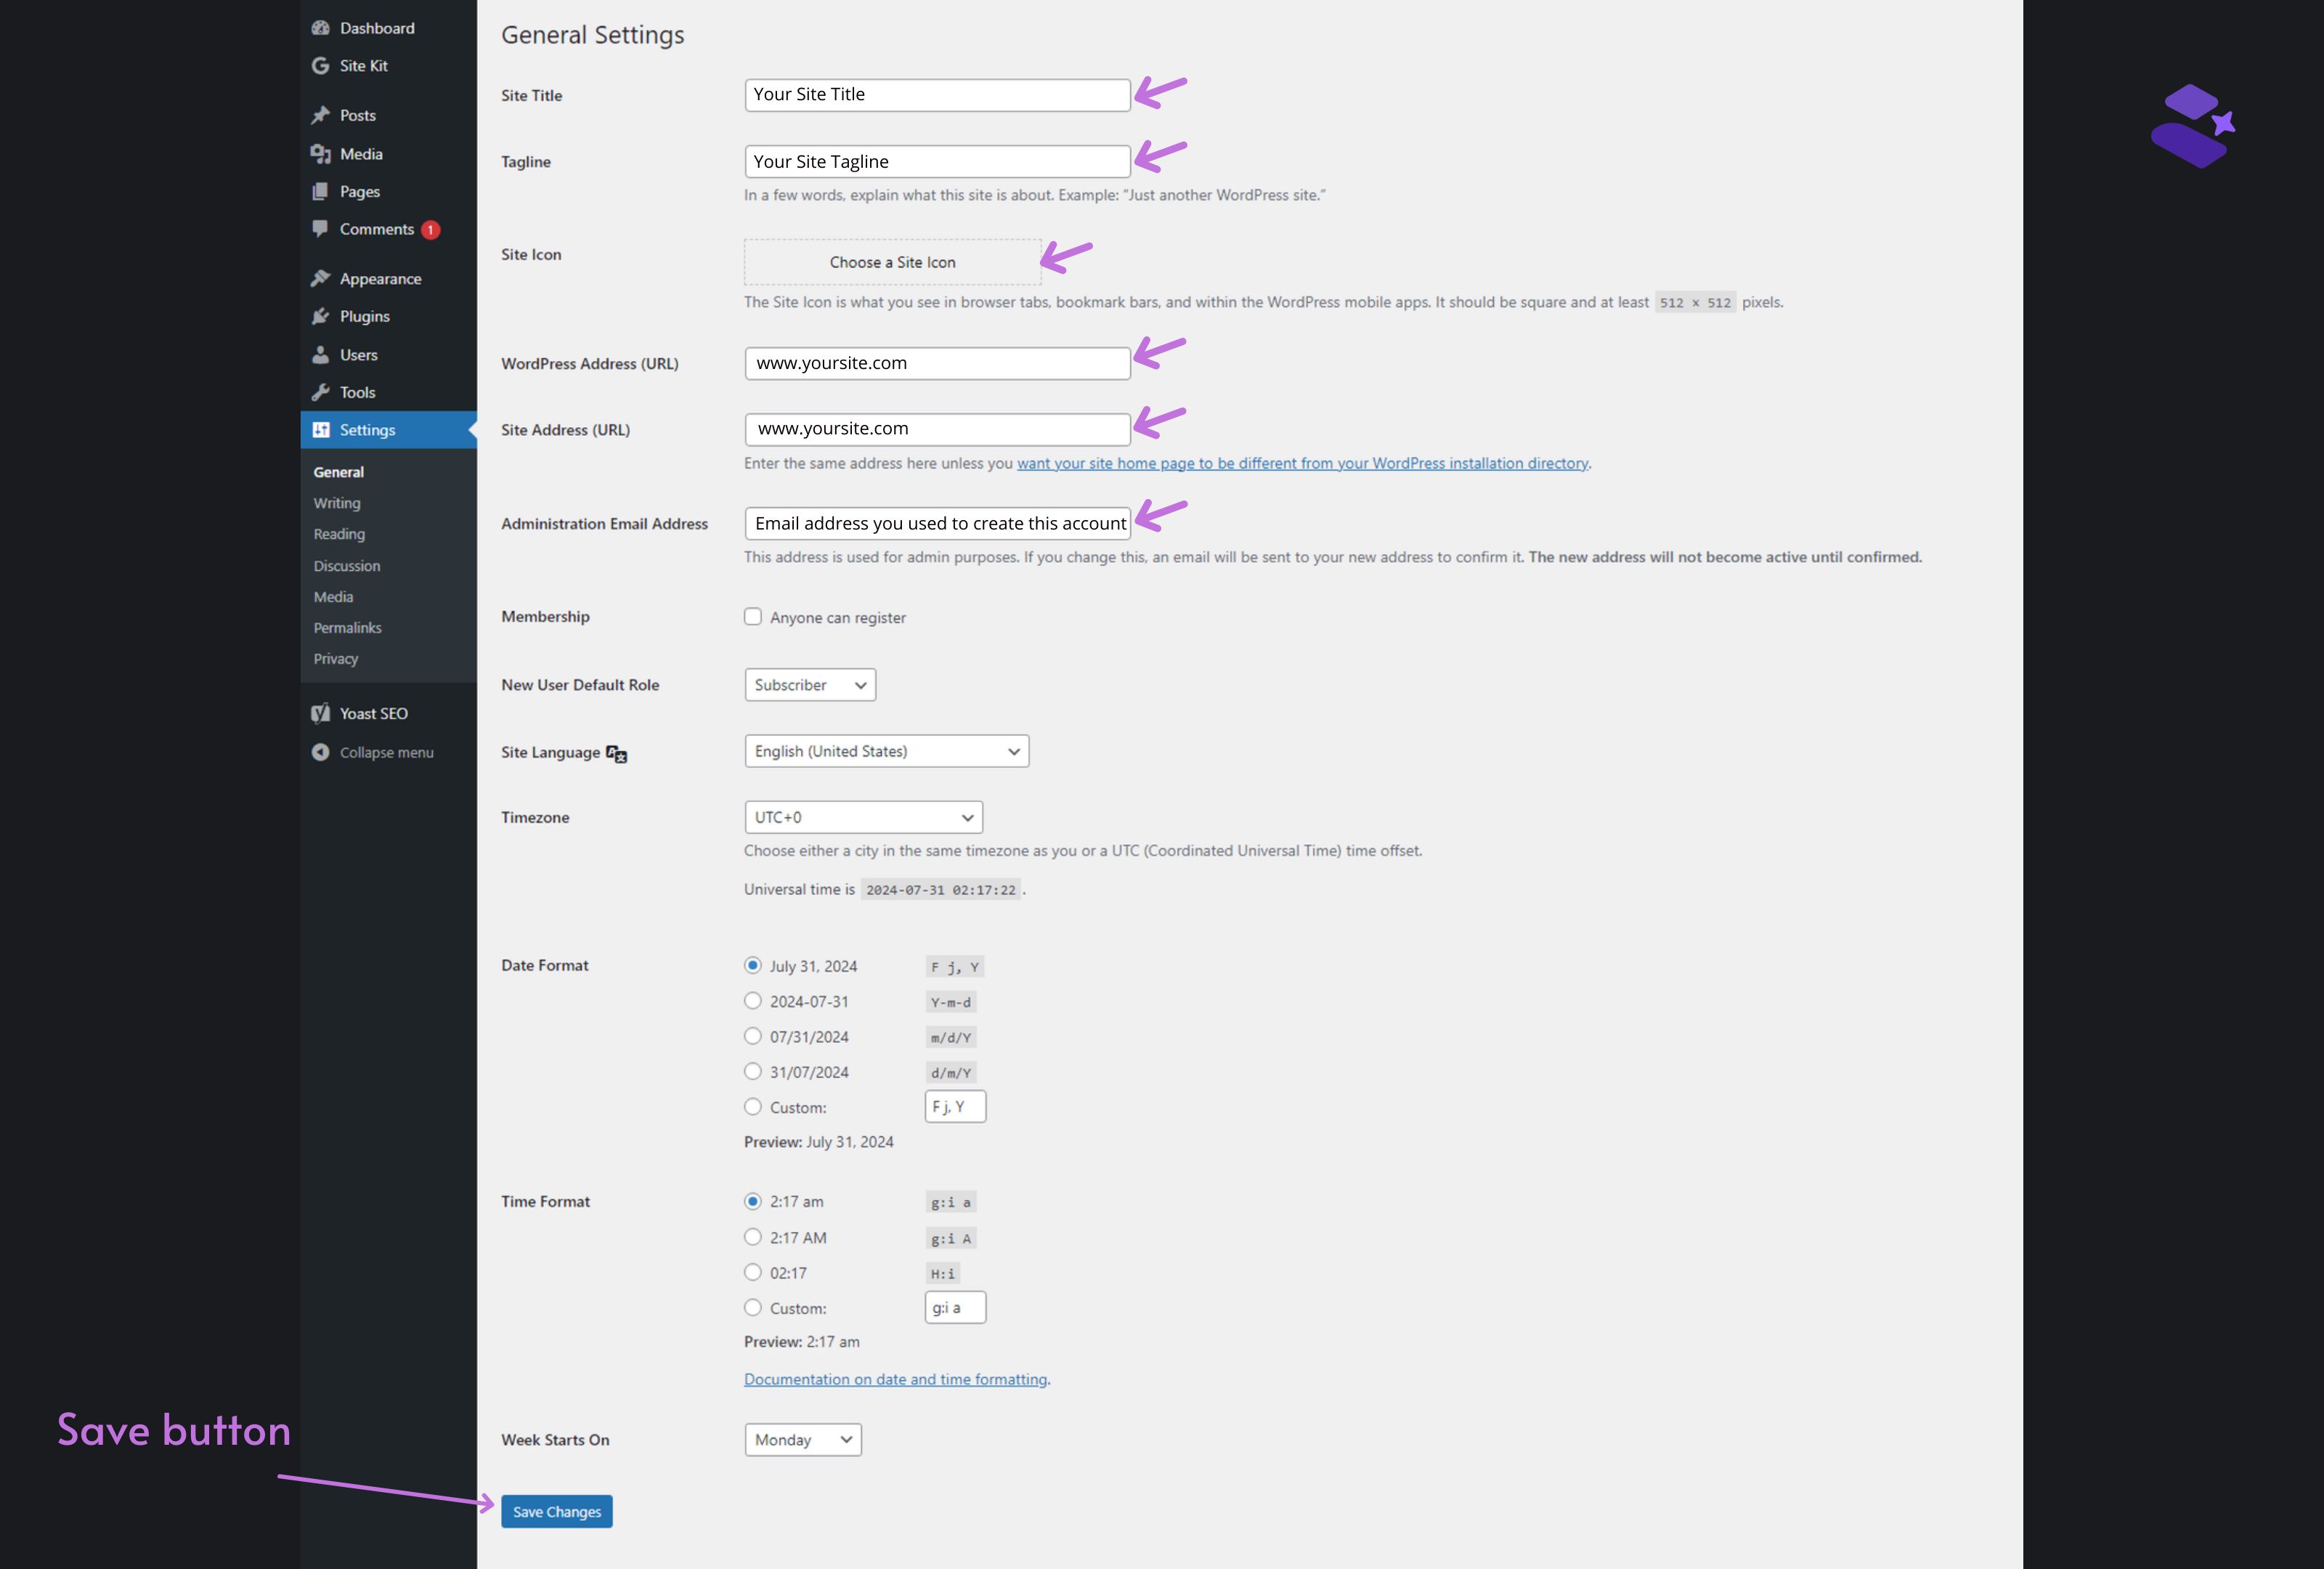Click Choose a Site Icon button

click(x=891, y=261)
